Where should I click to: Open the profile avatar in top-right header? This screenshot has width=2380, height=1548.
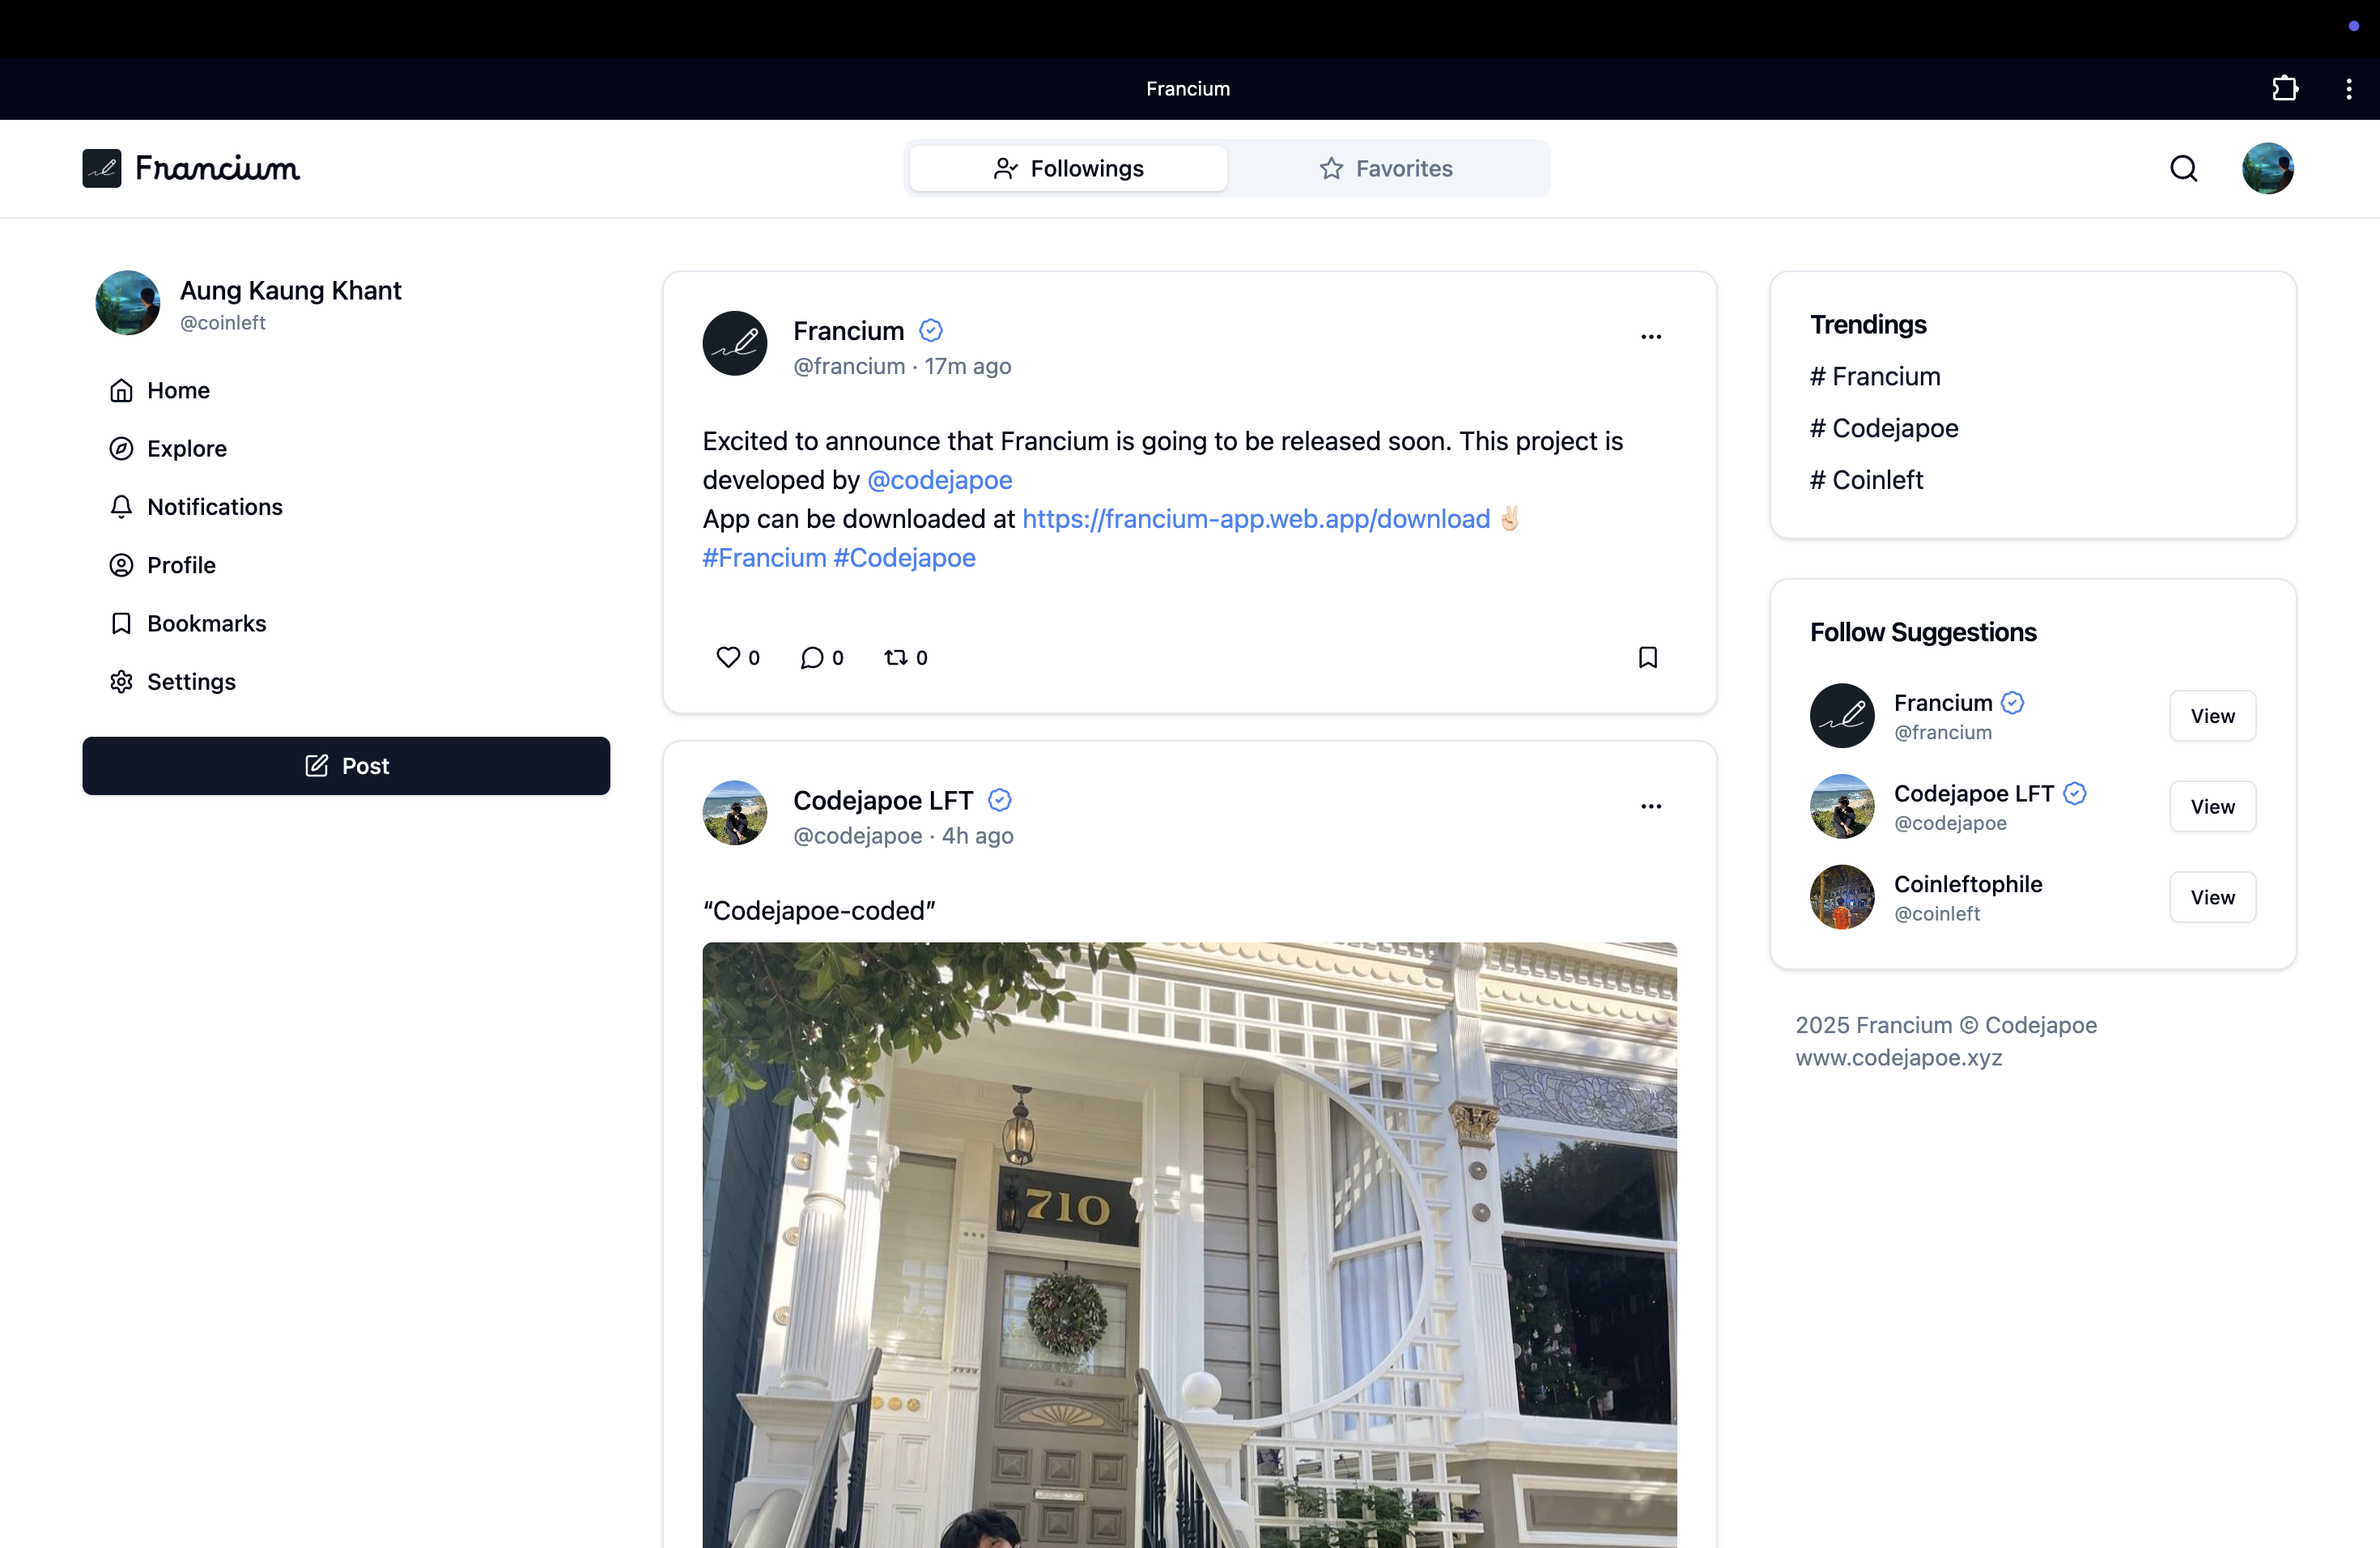[x=2267, y=168]
